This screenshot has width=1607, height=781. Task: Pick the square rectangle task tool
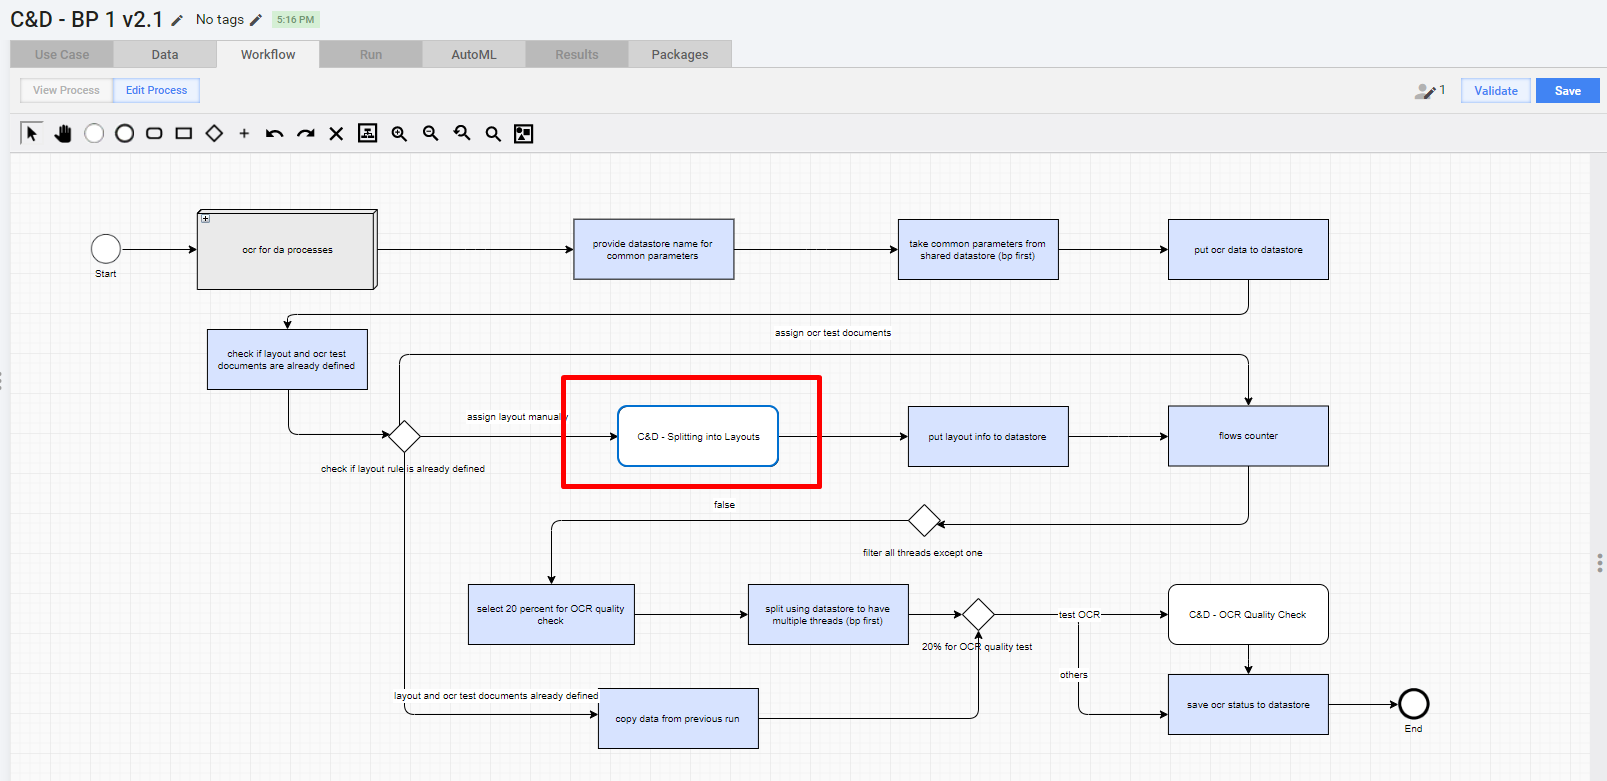(x=184, y=133)
